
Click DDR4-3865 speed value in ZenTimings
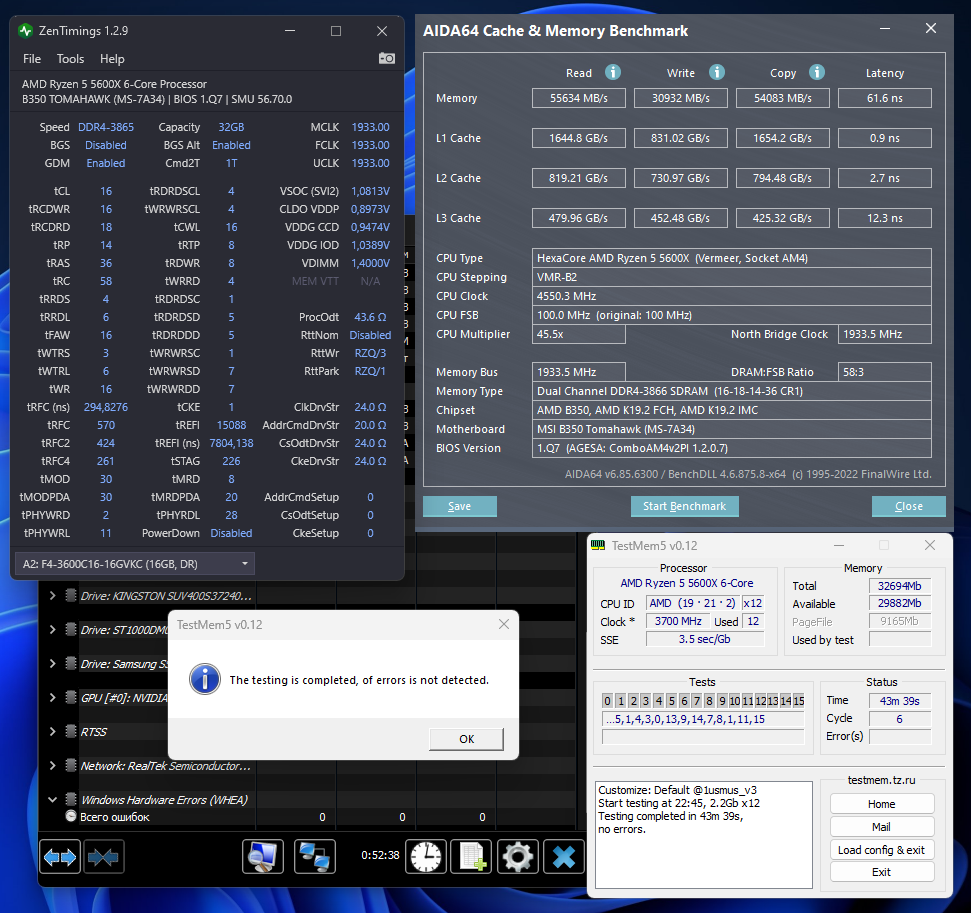coord(106,127)
